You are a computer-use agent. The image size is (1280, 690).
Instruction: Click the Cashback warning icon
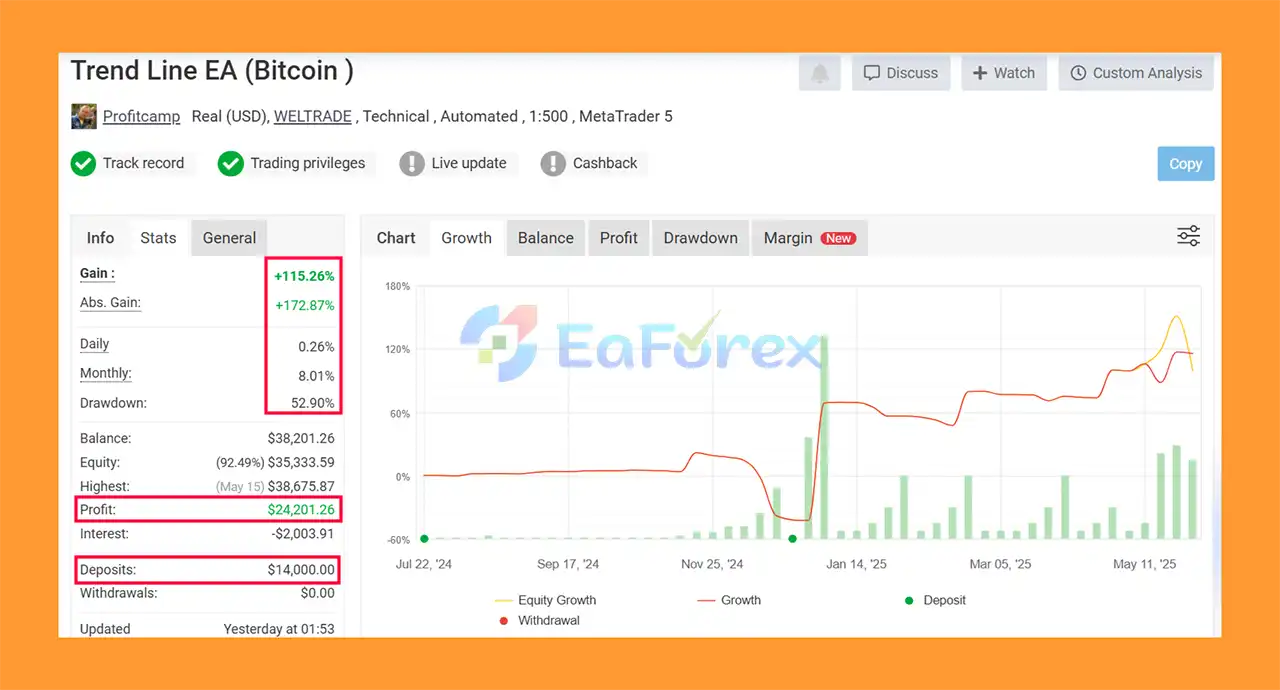553,163
